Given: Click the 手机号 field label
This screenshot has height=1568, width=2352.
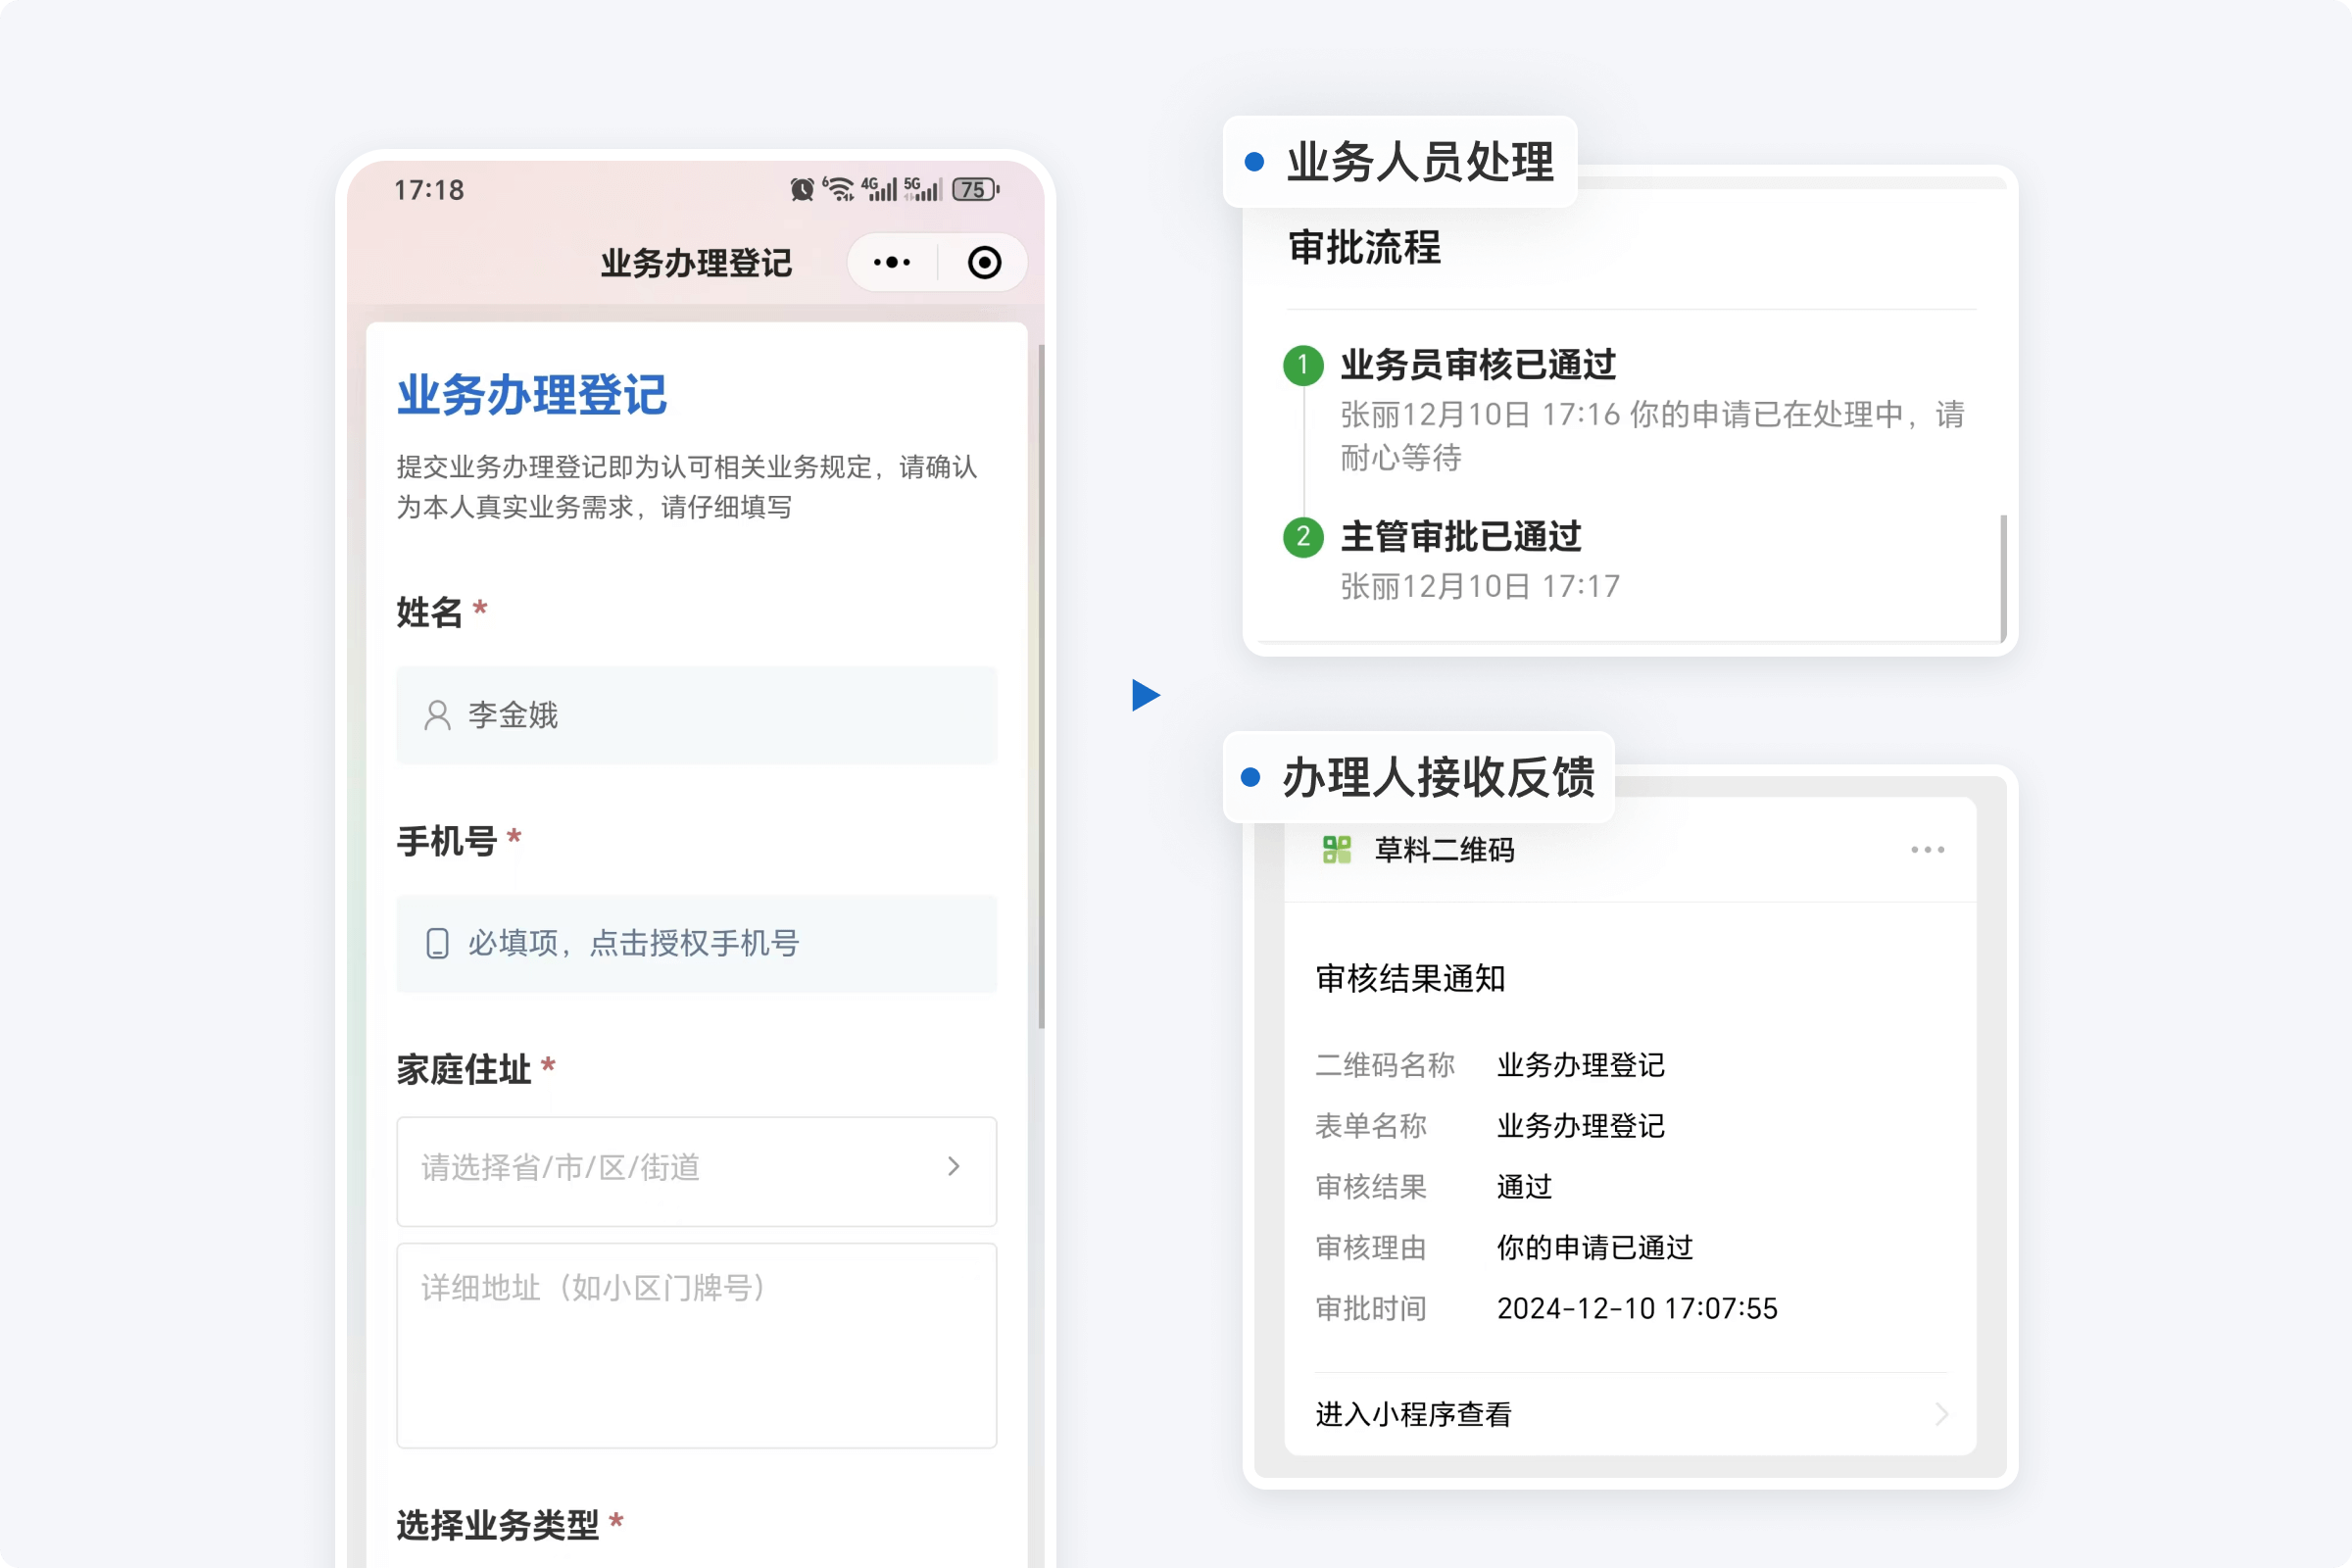Looking at the screenshot, I should click(447, 841).
